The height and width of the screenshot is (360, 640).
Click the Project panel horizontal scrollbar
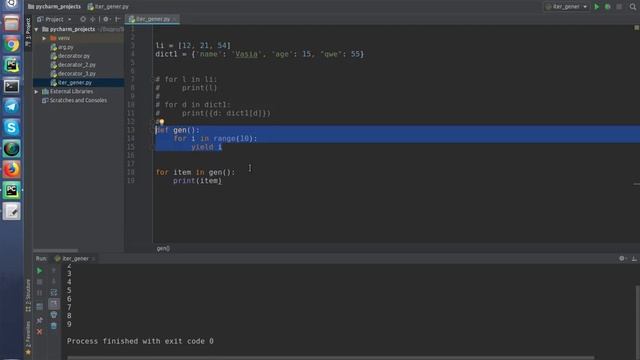coord(56,250)
